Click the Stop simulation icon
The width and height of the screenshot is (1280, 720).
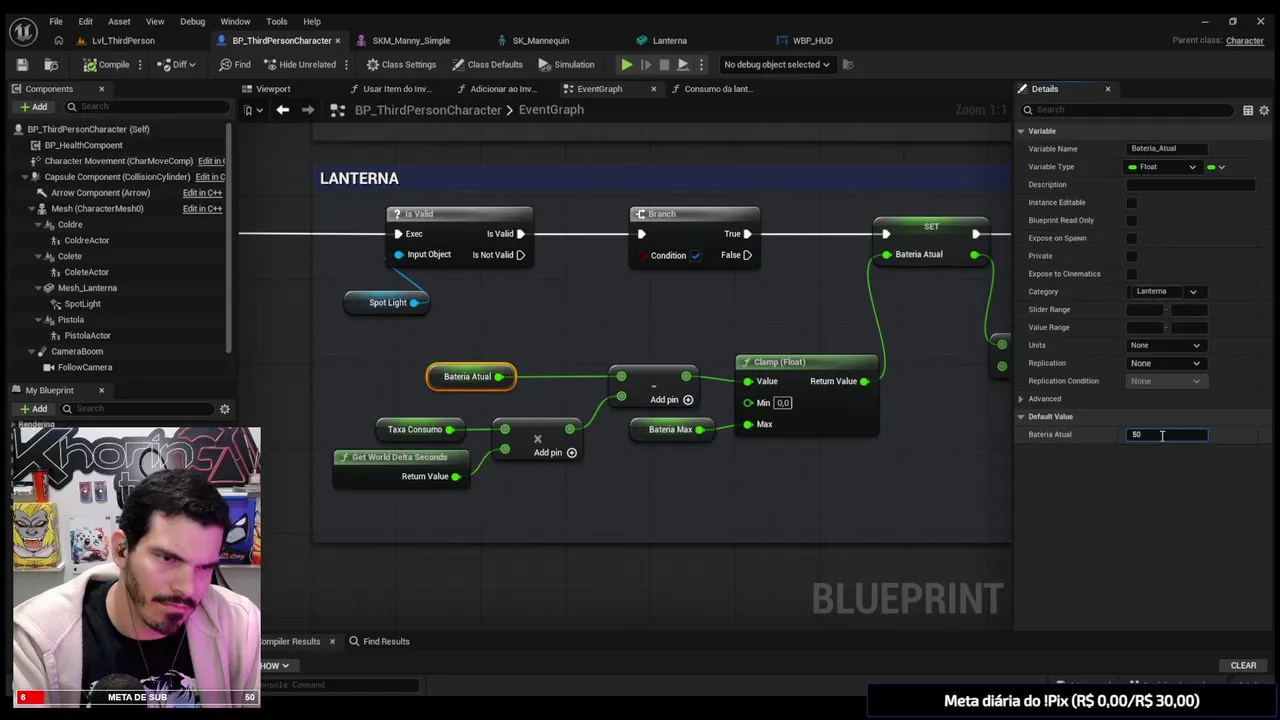coord(664,64)
